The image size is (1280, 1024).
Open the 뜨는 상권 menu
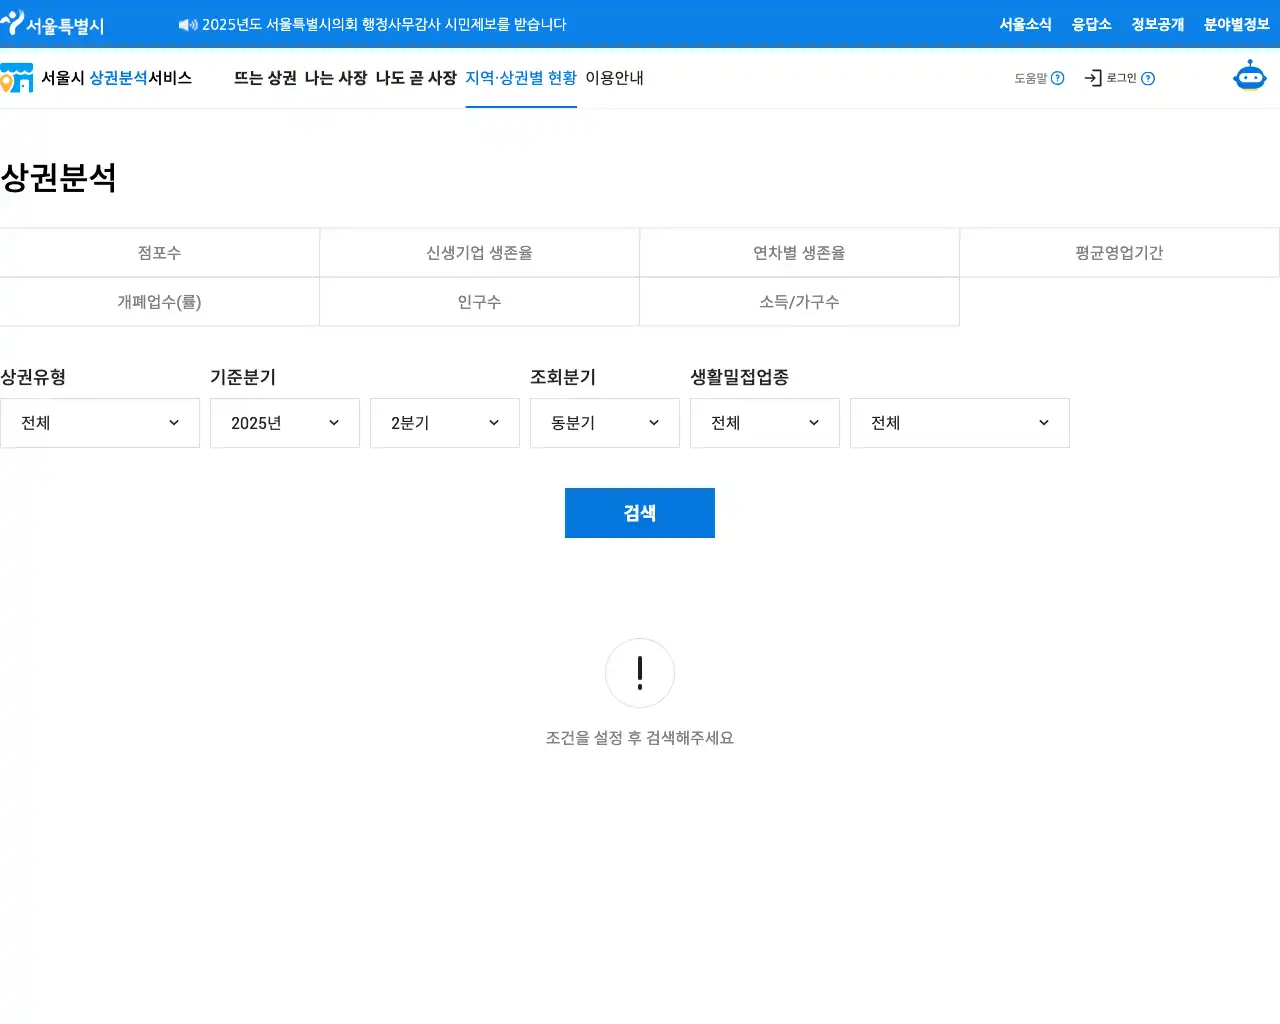click(x=265, y=78)
